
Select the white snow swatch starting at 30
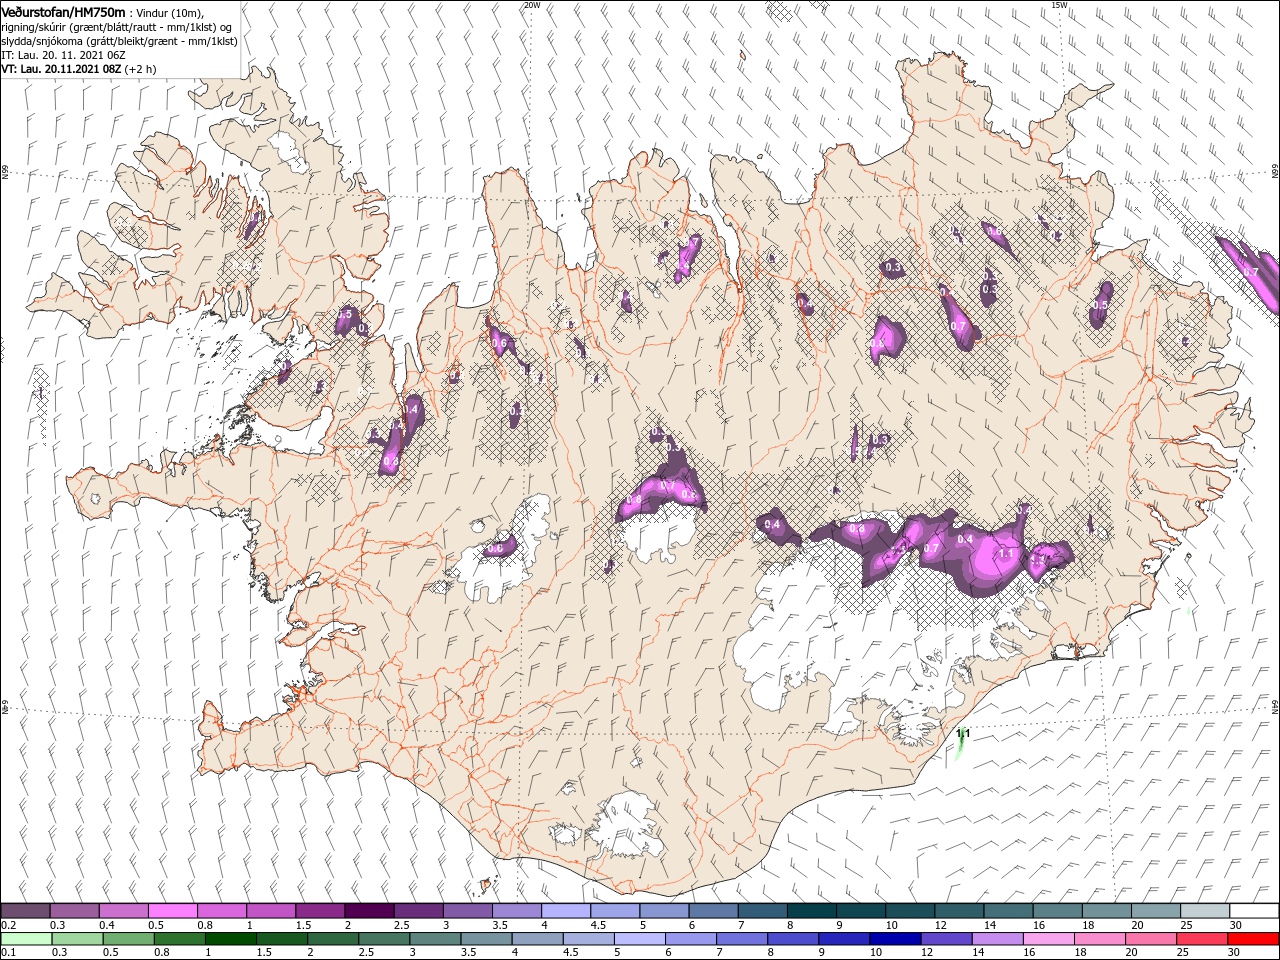[x=1254, y=911]
